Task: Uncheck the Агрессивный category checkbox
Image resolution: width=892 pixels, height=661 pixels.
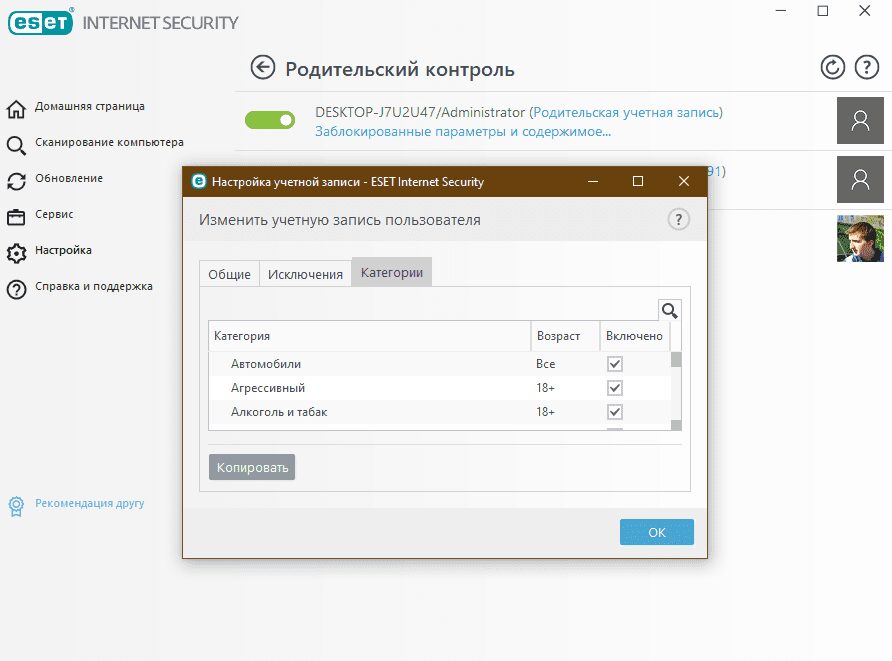Action: pyautogui.click(x=615, y=388)
